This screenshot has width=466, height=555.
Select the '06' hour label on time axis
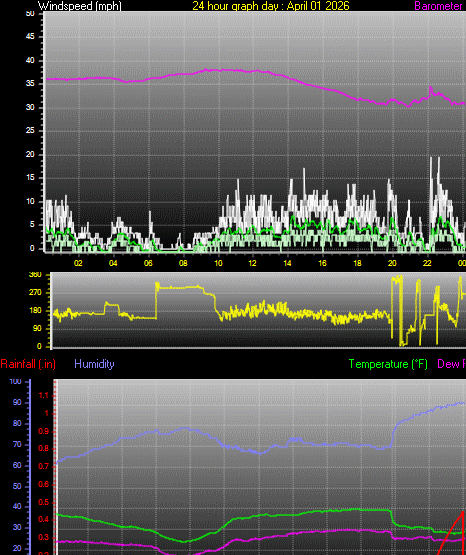148,263
